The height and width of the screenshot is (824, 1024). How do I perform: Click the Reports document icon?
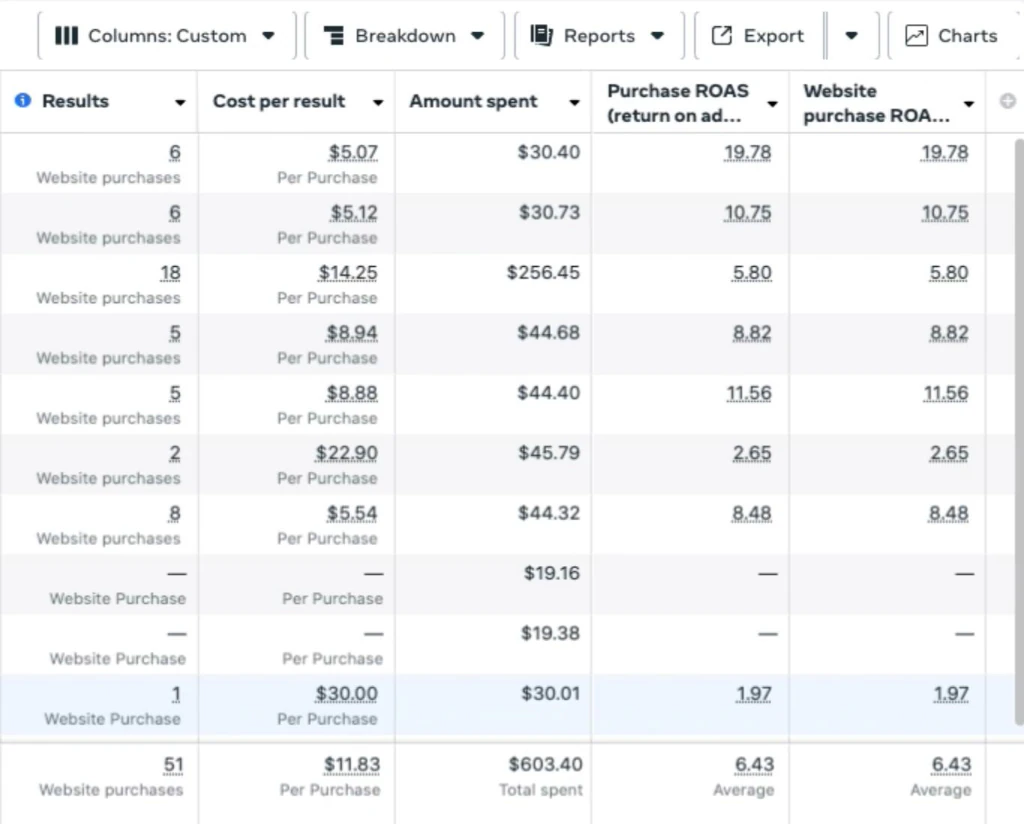click(x=541, y=35)
